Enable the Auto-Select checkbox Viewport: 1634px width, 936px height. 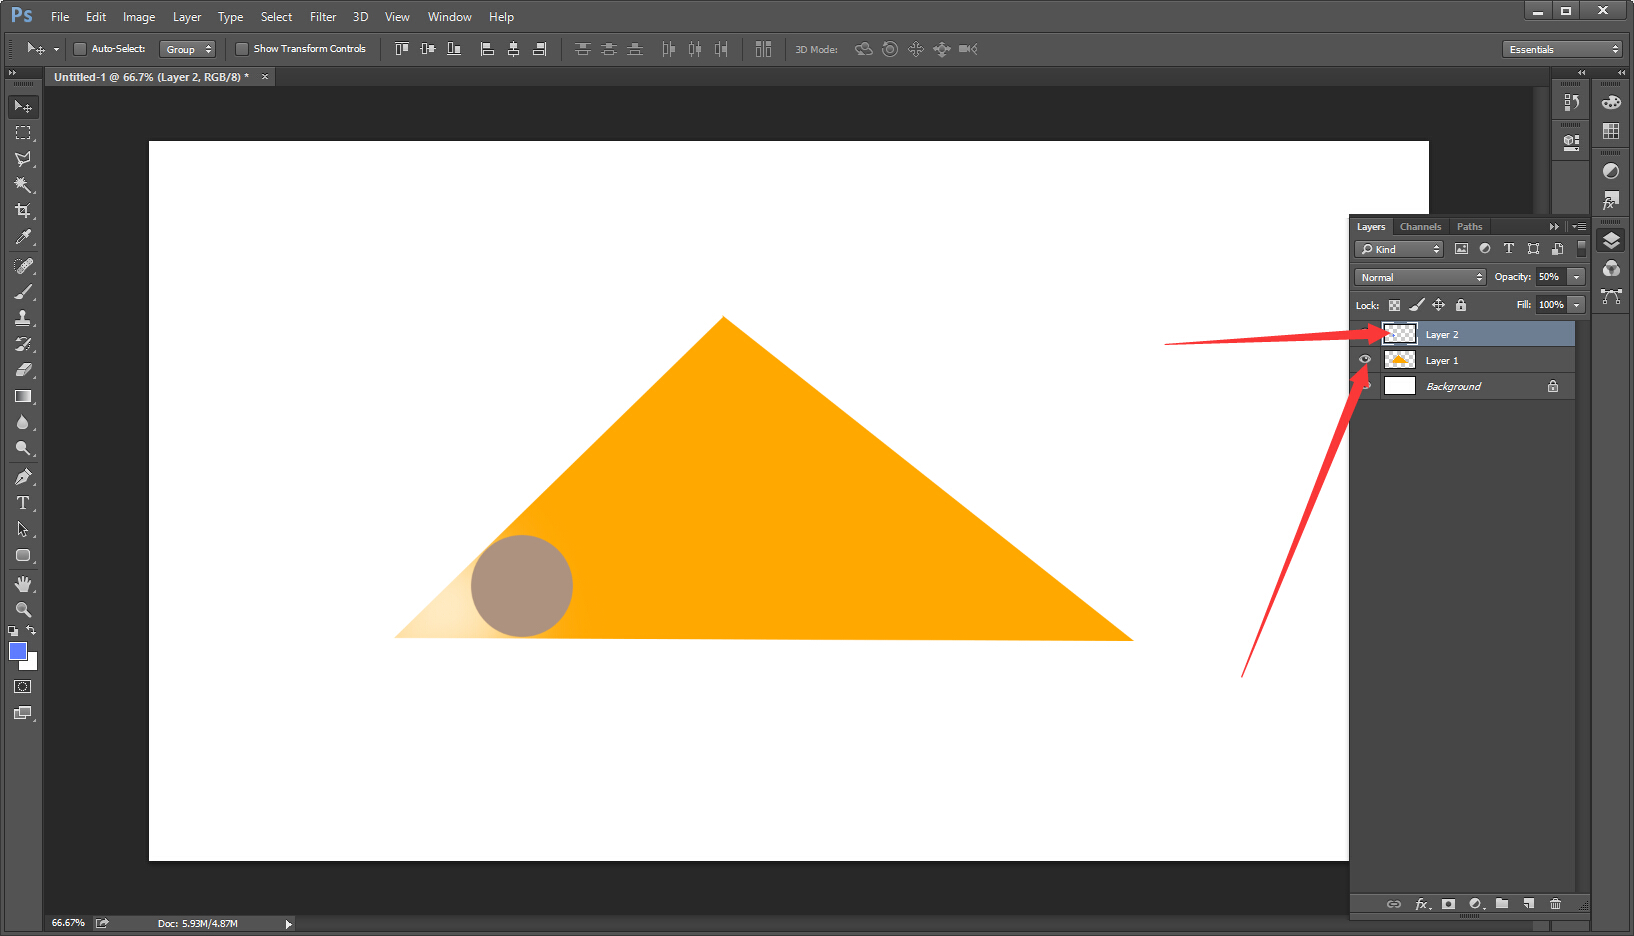(80, 49)
